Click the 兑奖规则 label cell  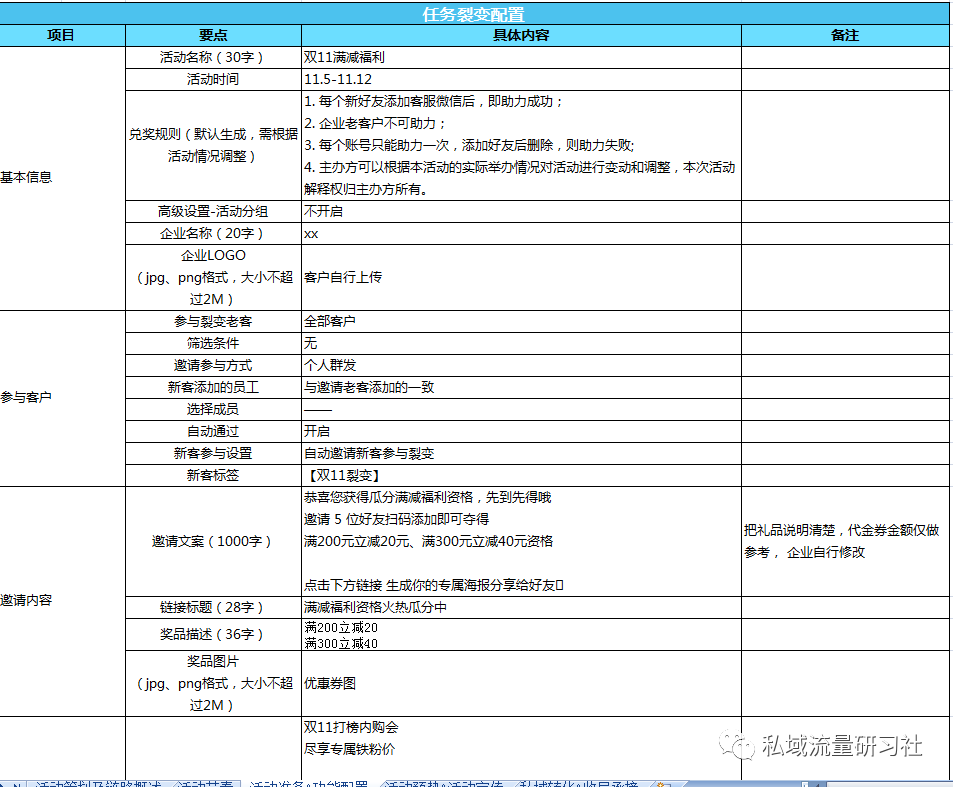click(x=213, y=145)
